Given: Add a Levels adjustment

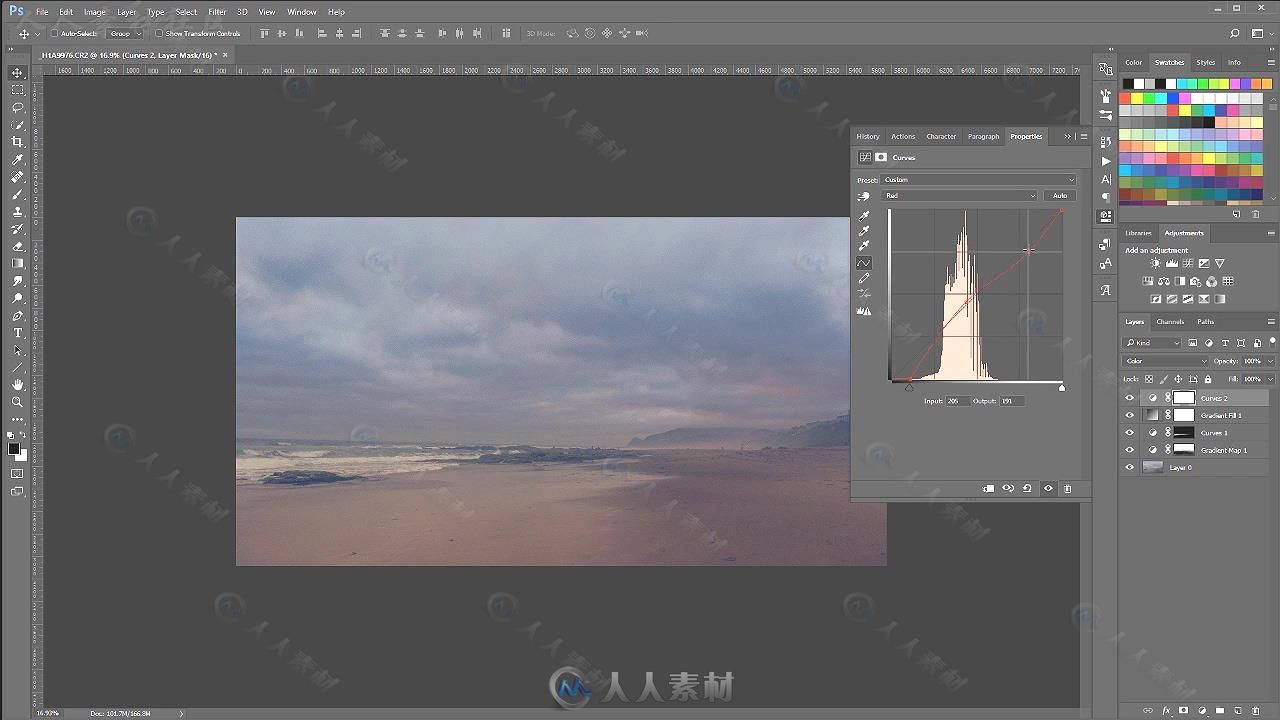Looking at the screenshot, I should click(x=1172, y=263).
